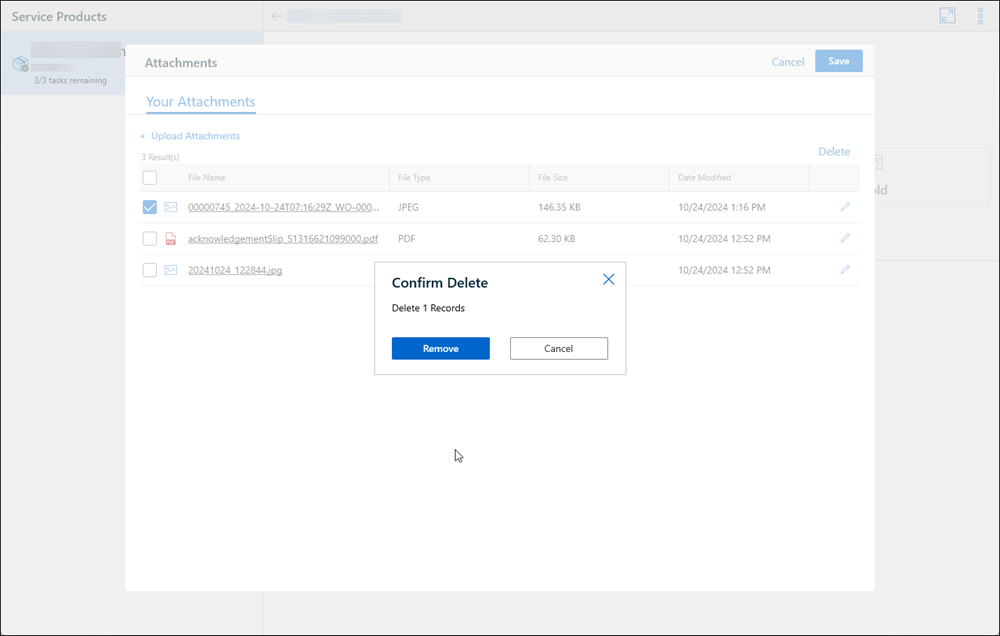Click Upload Attachments link

[190, 136]
